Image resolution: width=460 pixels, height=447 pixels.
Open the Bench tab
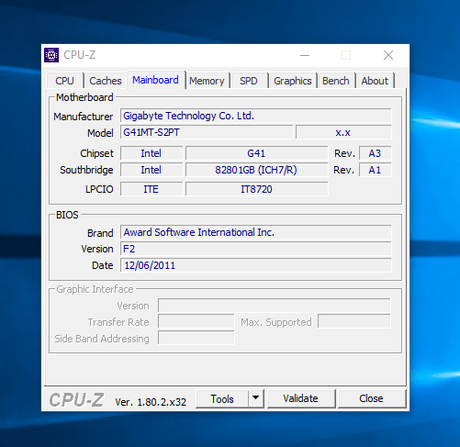pyautogui.click(x=336, y=81)
